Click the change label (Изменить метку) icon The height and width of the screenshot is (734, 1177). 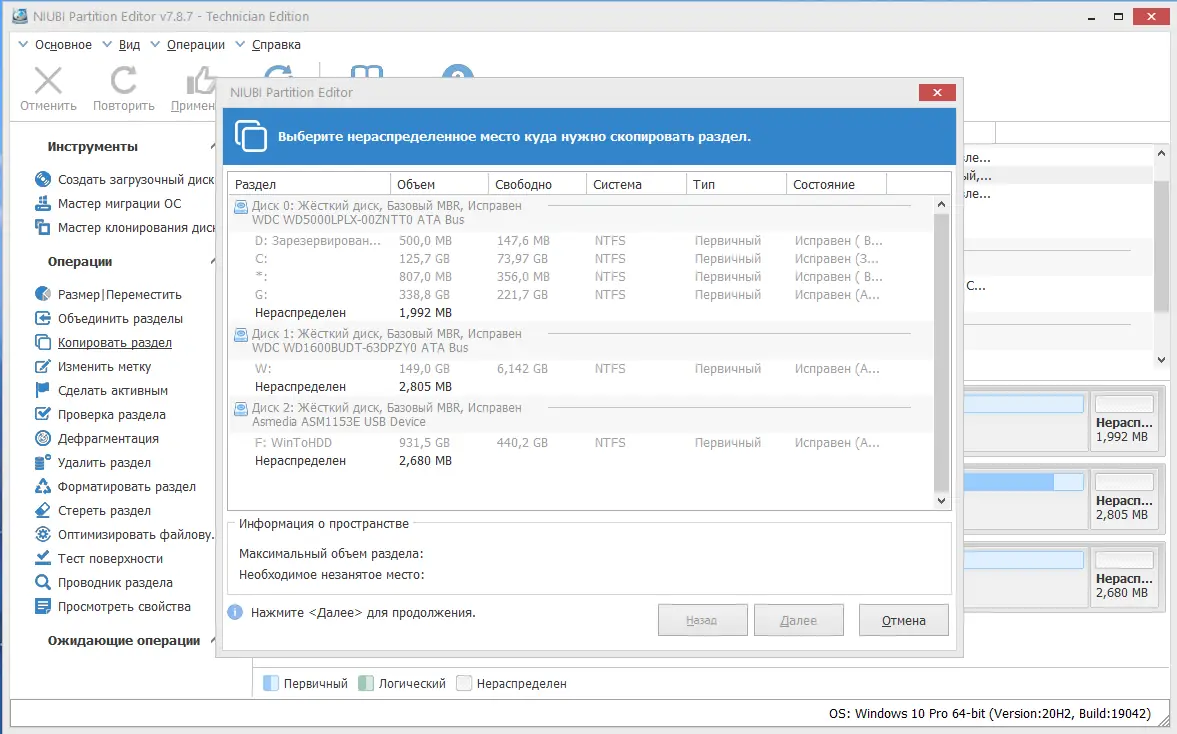coord(43,366)
